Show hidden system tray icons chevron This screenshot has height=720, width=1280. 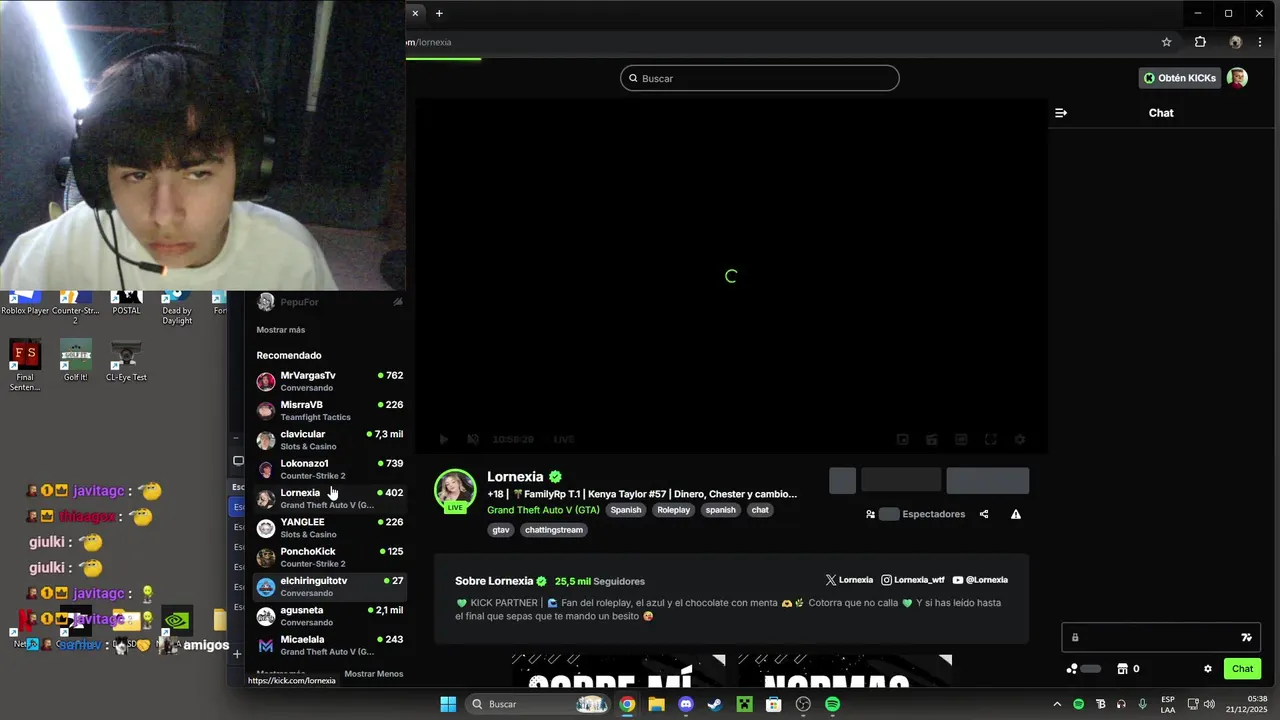click(x=1057, y=704)
